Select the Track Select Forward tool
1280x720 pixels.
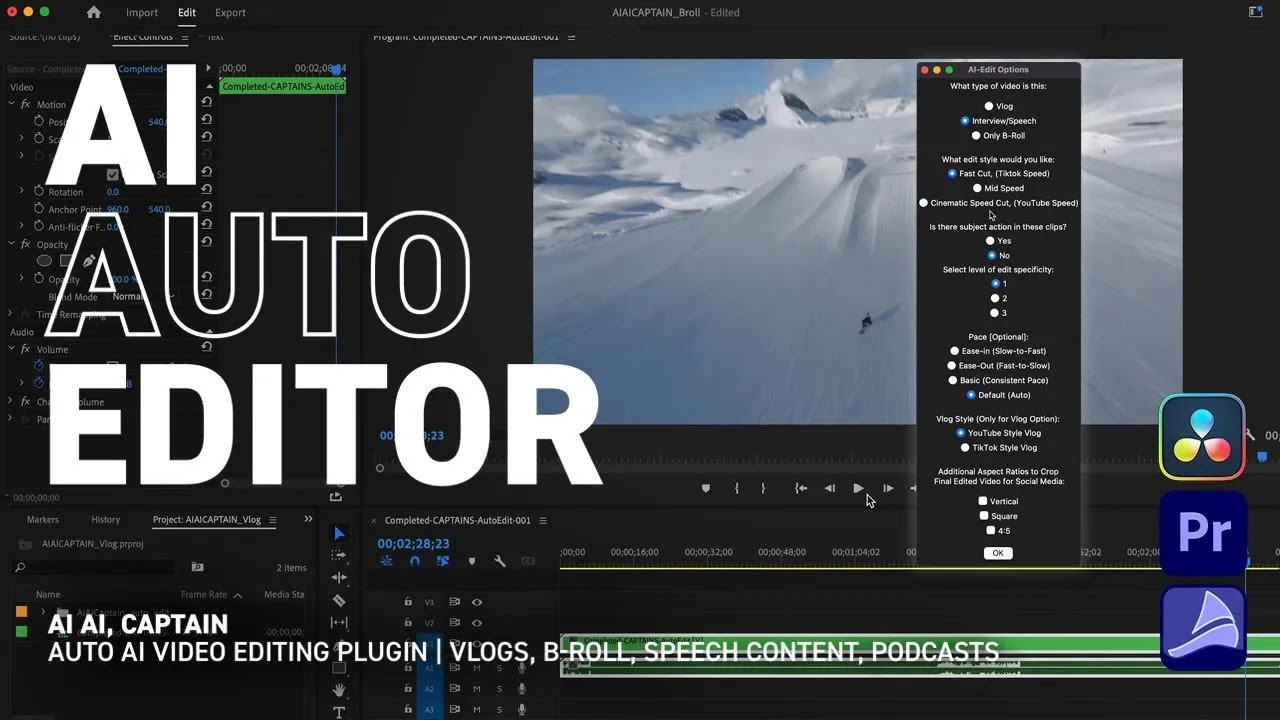tap(339, 555)
